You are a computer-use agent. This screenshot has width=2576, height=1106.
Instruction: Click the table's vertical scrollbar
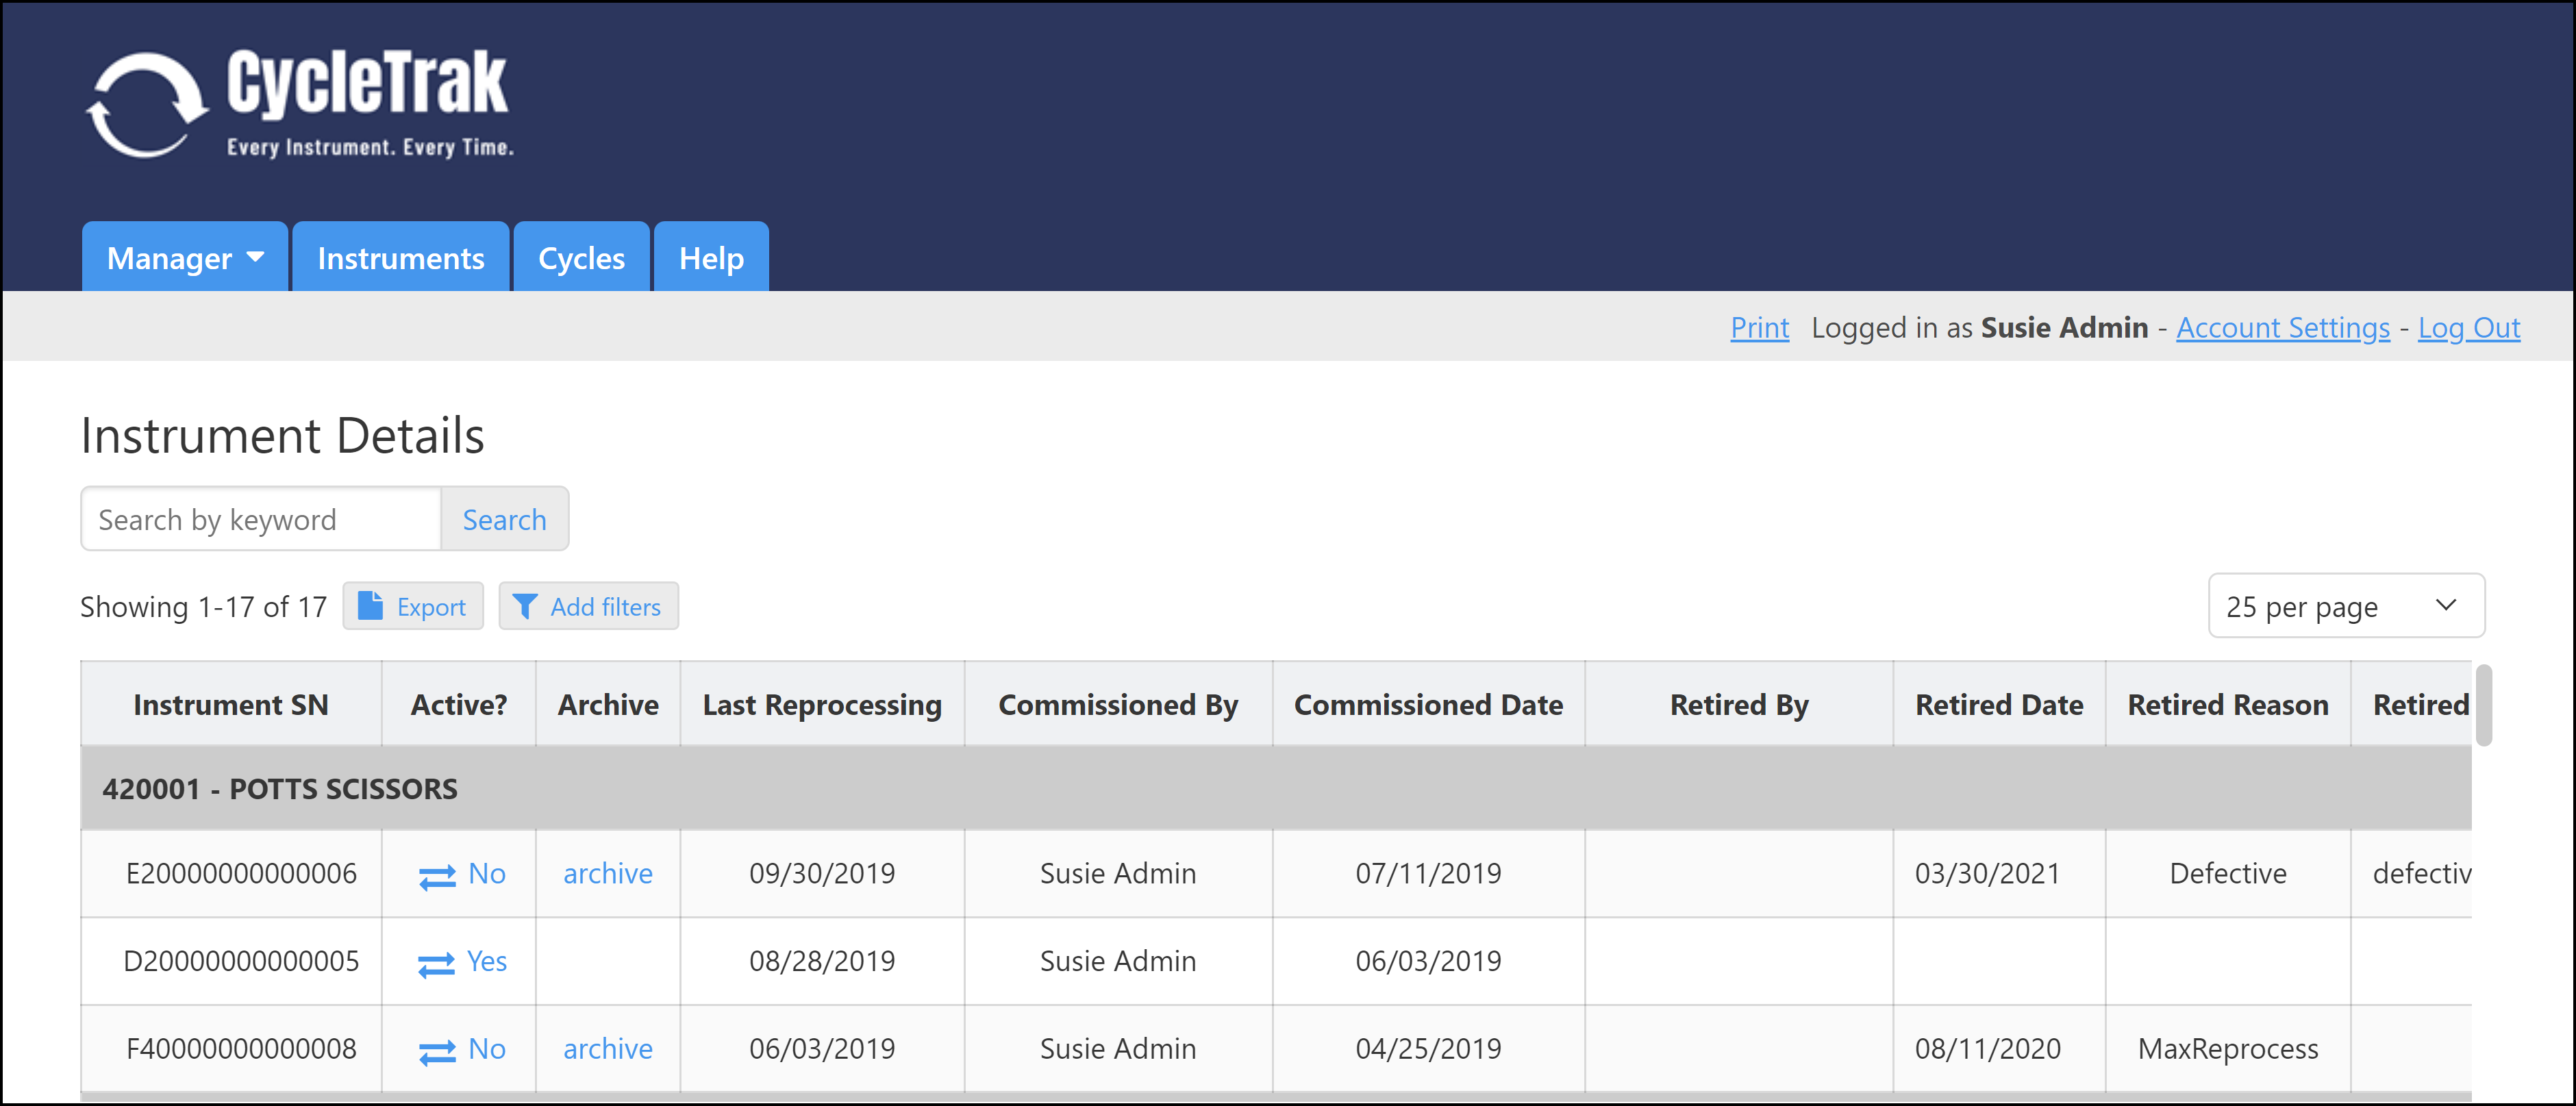coord(2484,706)
